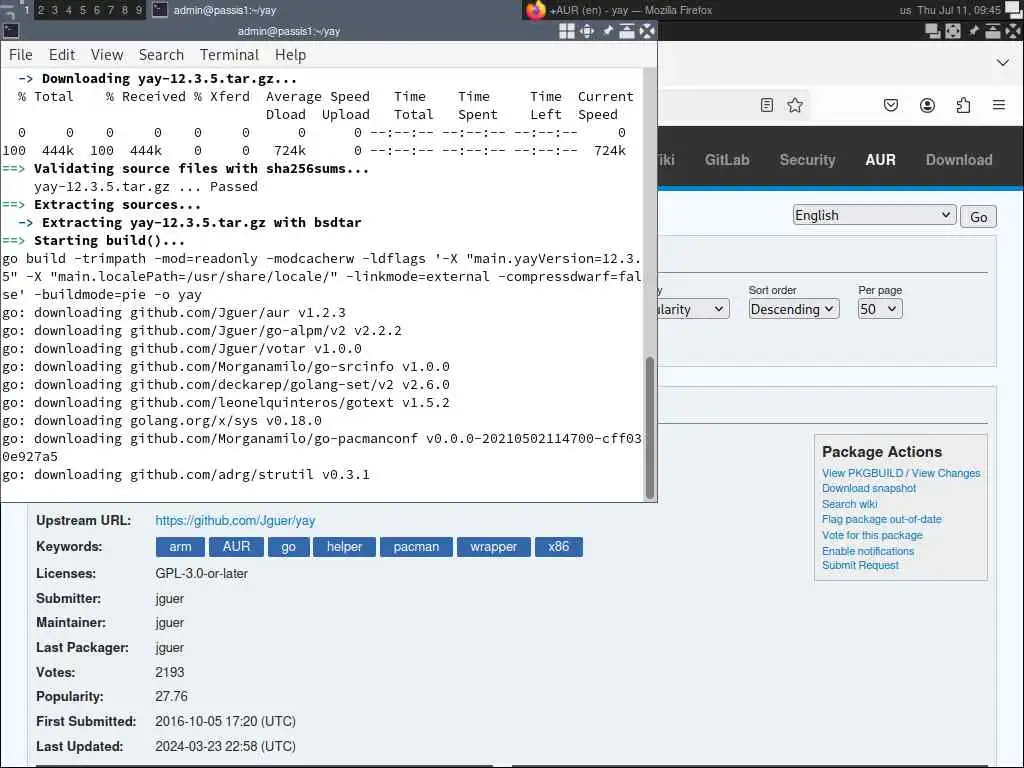Click the pin icon in terminal title bar

pos(607,31)
